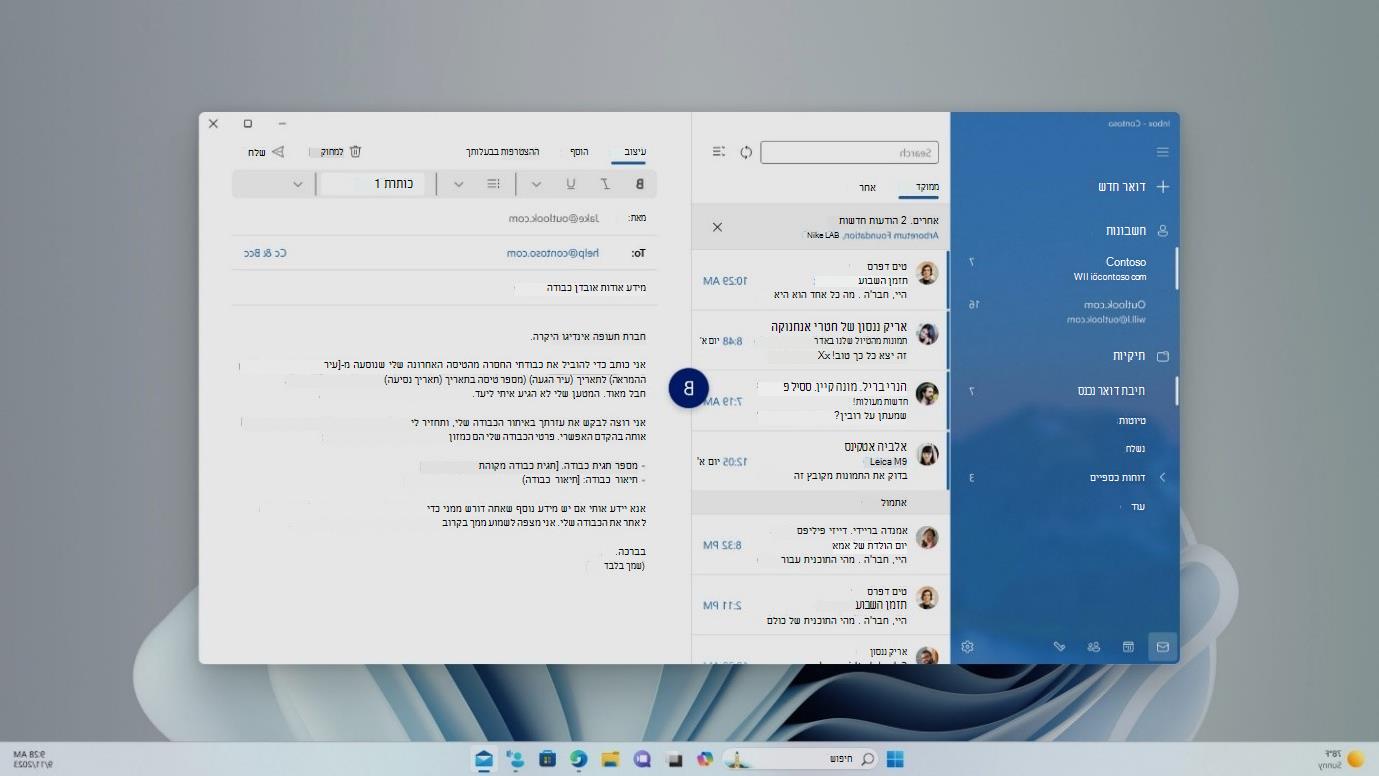Click the folders icon in sidebar

coord(1162,356)
